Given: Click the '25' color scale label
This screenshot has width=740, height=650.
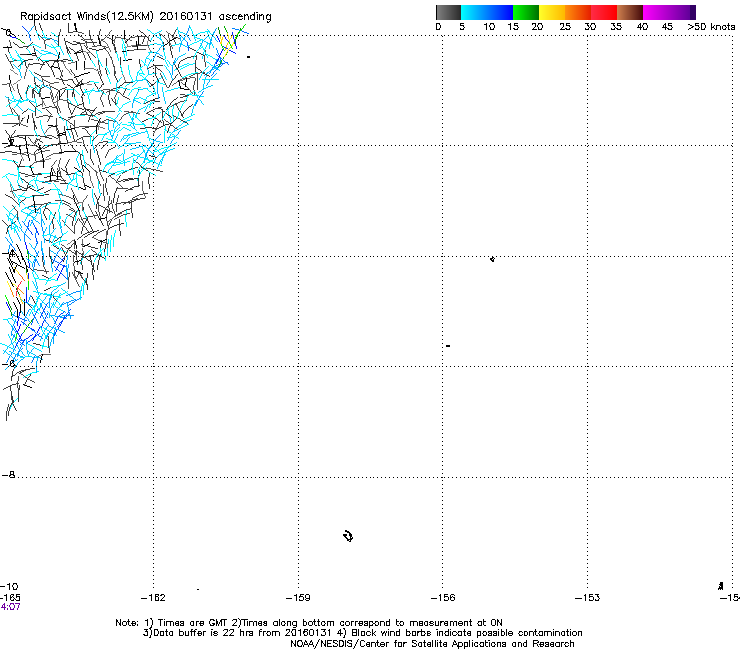Looking at the screenshot, I should [565, 27].
